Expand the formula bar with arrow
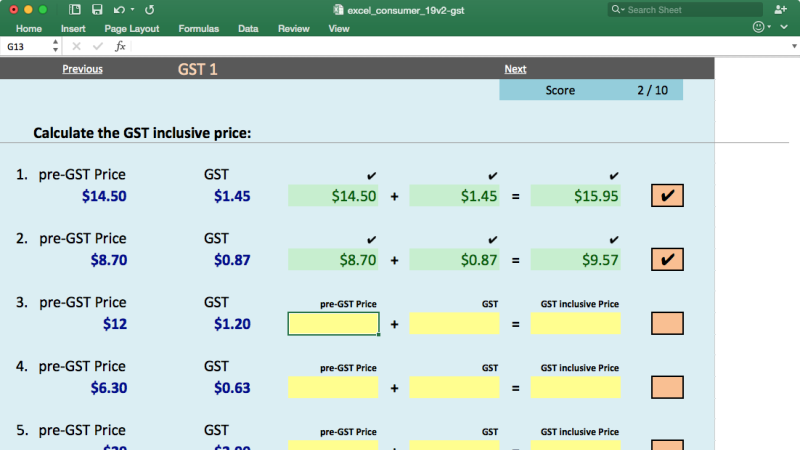Viewport: 800px width, 450px height. (794, 46)
